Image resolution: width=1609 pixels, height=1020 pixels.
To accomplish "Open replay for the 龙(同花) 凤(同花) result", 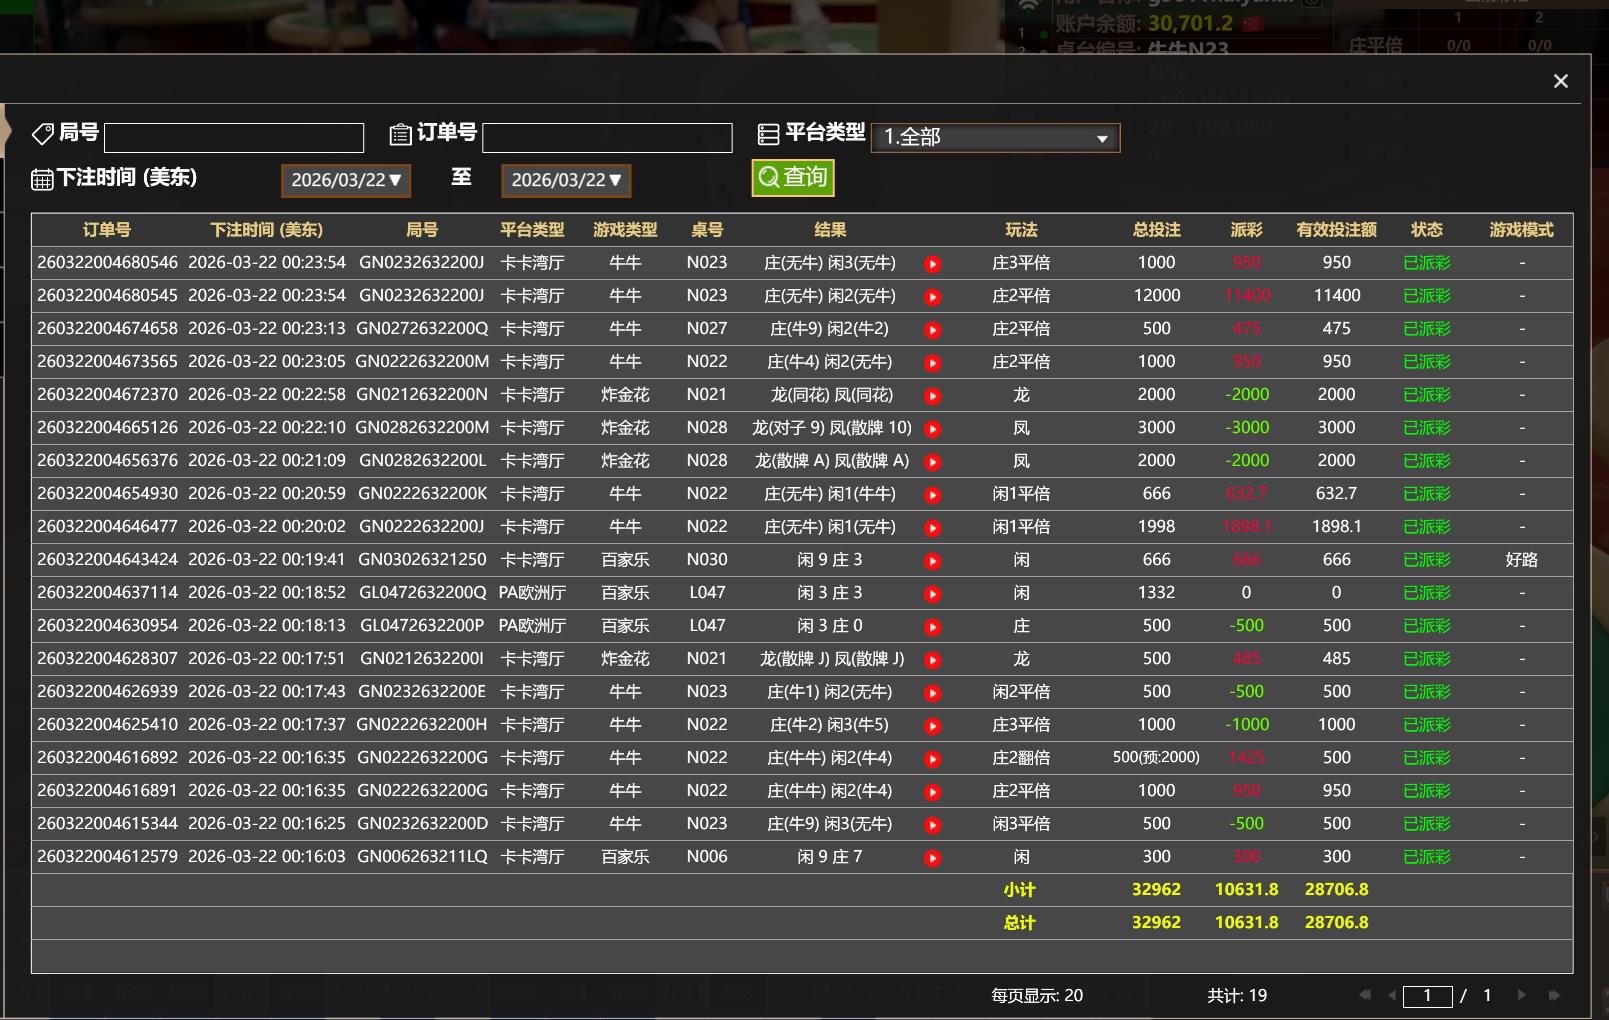I will (x=932, y=396).
